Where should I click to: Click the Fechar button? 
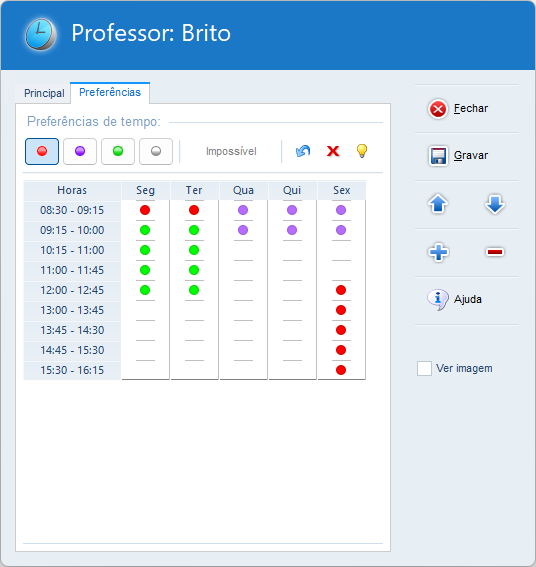[x=458, y=108]
